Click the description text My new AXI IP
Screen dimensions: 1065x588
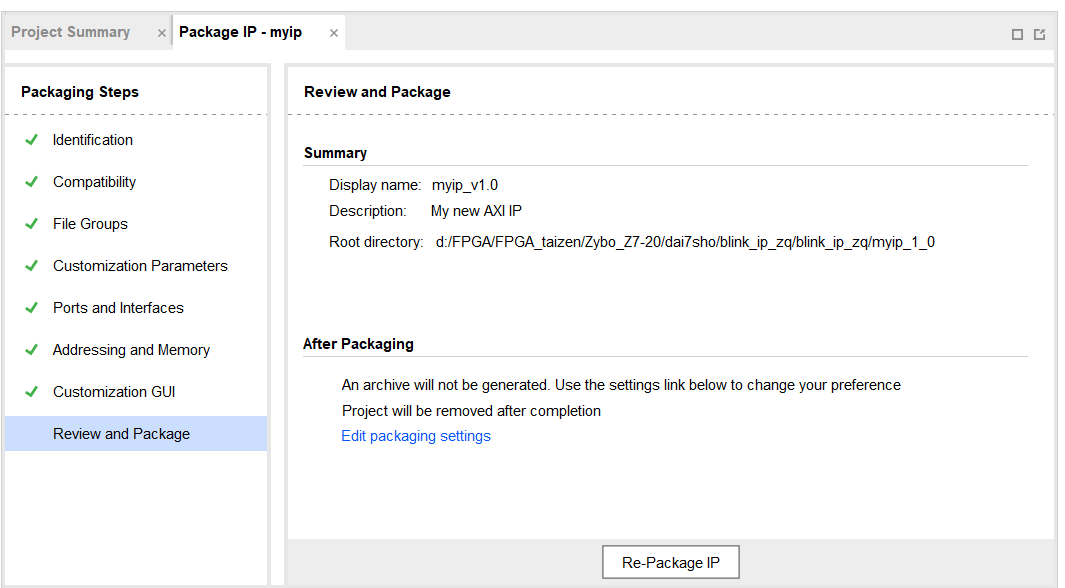(x=476, y=211)
